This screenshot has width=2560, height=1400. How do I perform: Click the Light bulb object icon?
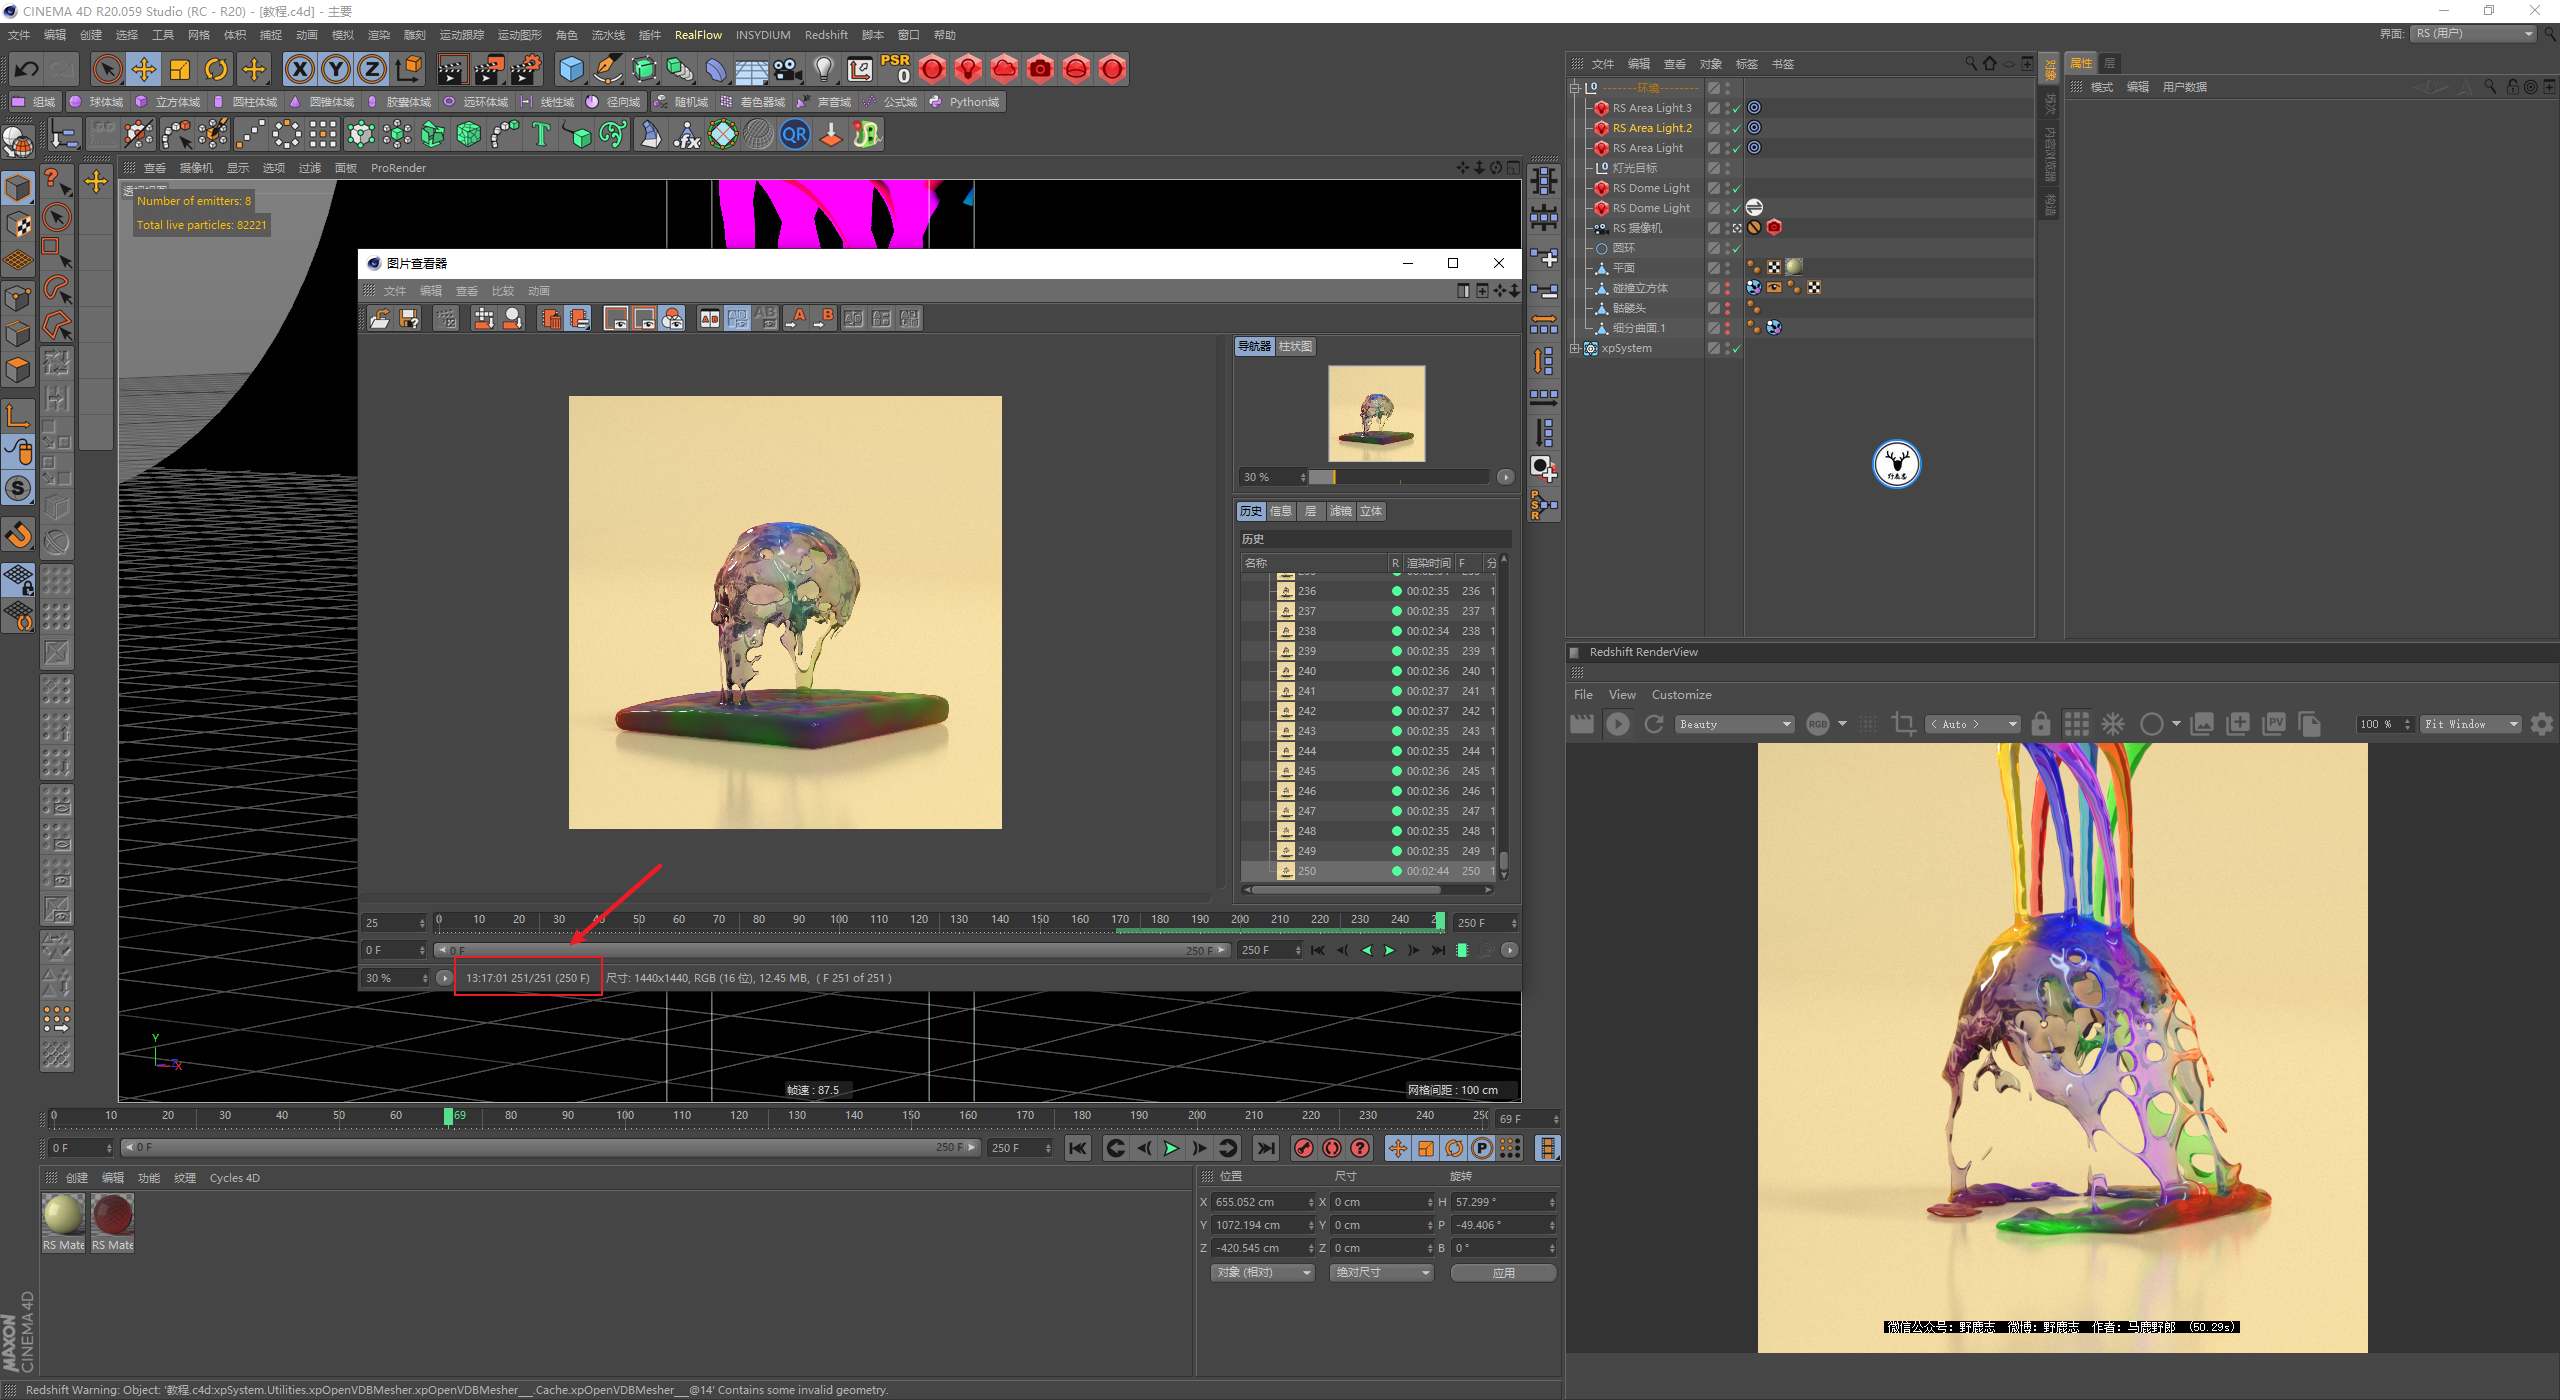[x=823, y=69]
